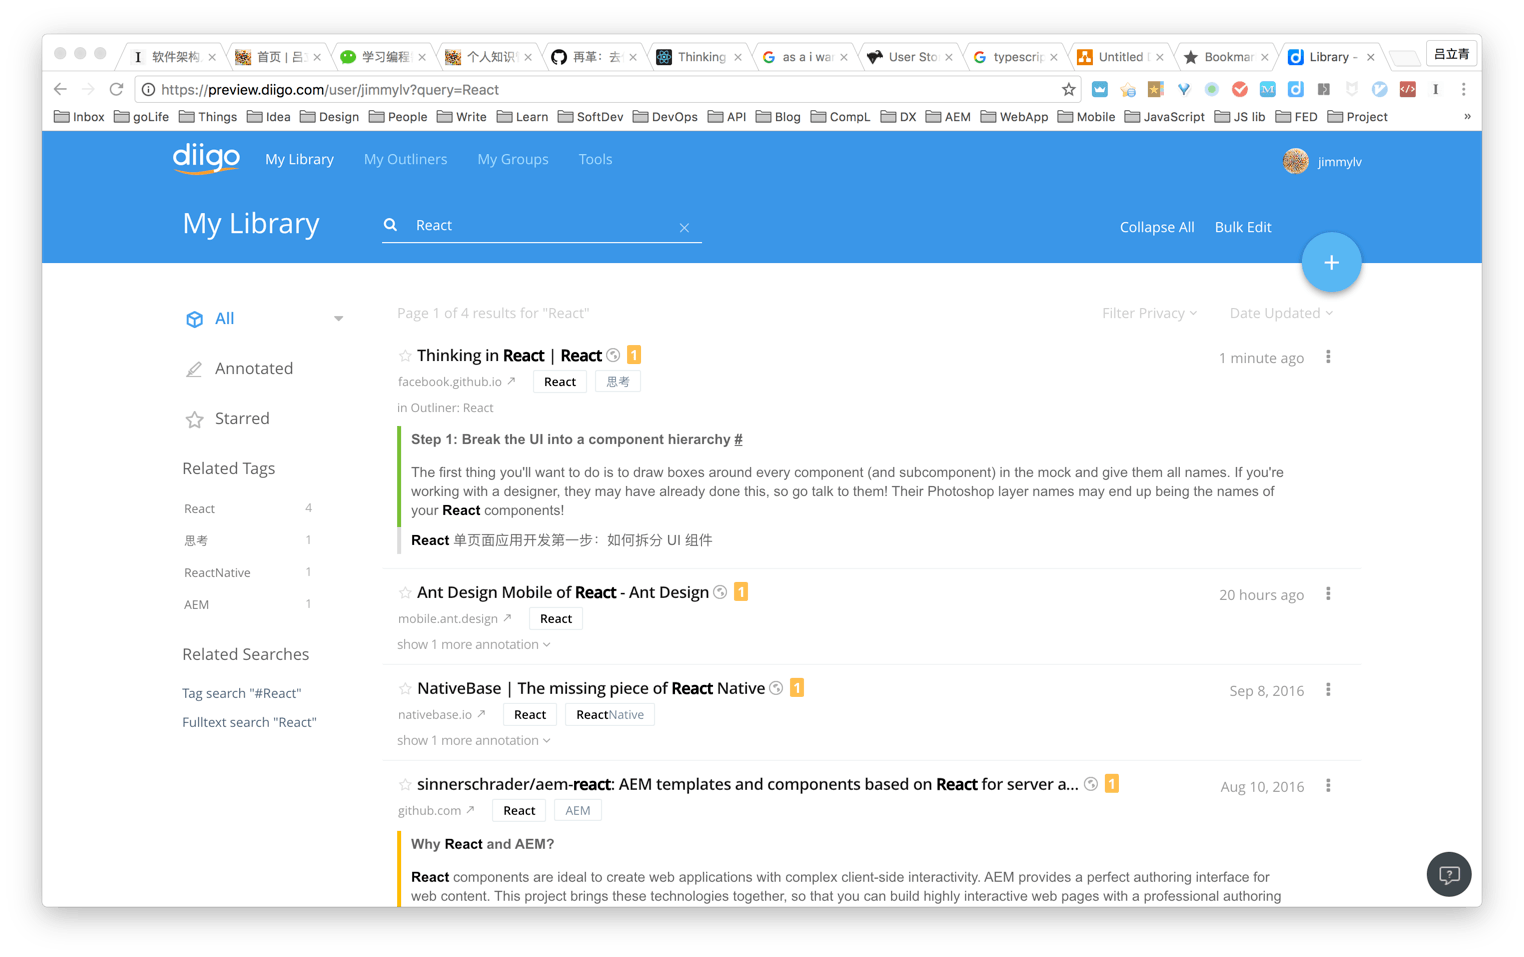The height and width of the screenshot is (957, 1524).
Task: Star the sinnerschrader/aem-react bookmark
Action: [x=405, y=785]
